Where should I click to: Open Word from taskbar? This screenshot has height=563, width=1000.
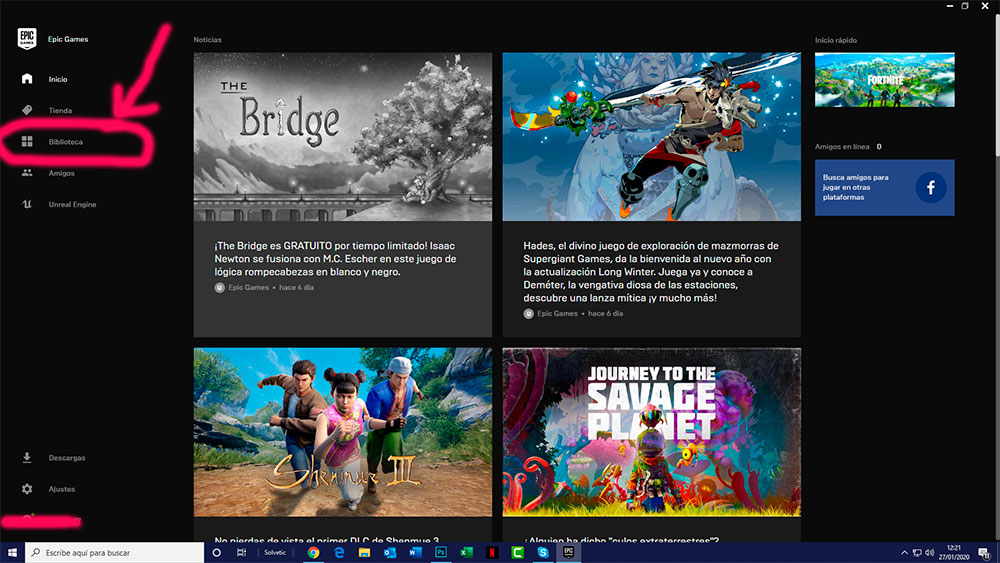[415, 552]
